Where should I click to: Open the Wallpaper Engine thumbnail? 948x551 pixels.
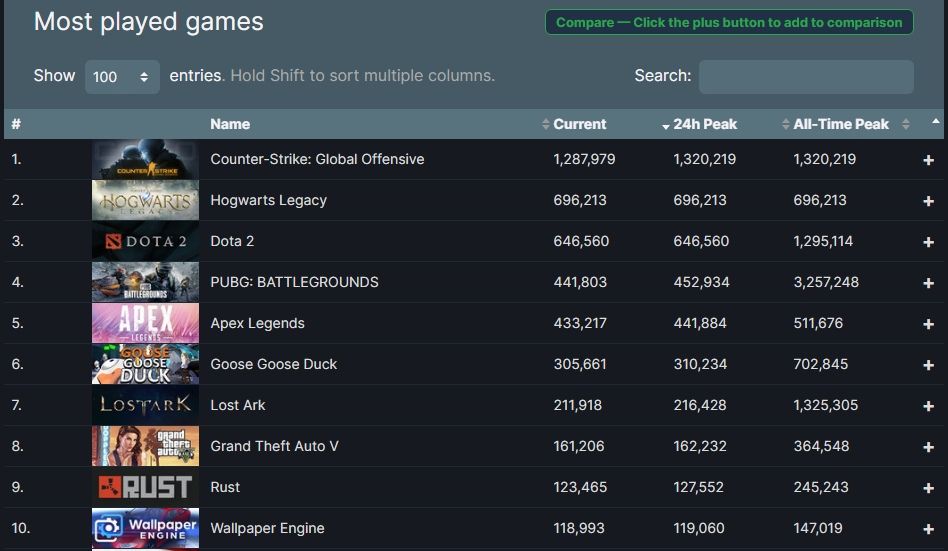click(145, 528)
